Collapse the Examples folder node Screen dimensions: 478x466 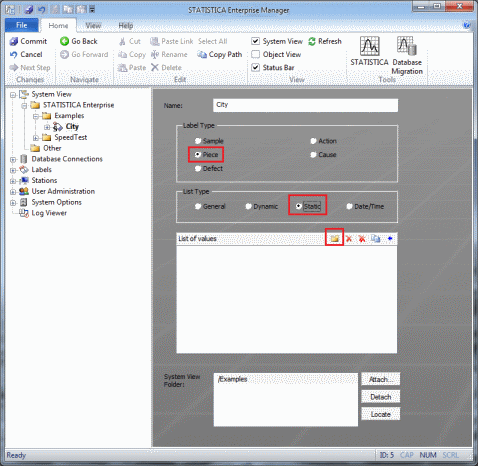click(x=36, y=116)
